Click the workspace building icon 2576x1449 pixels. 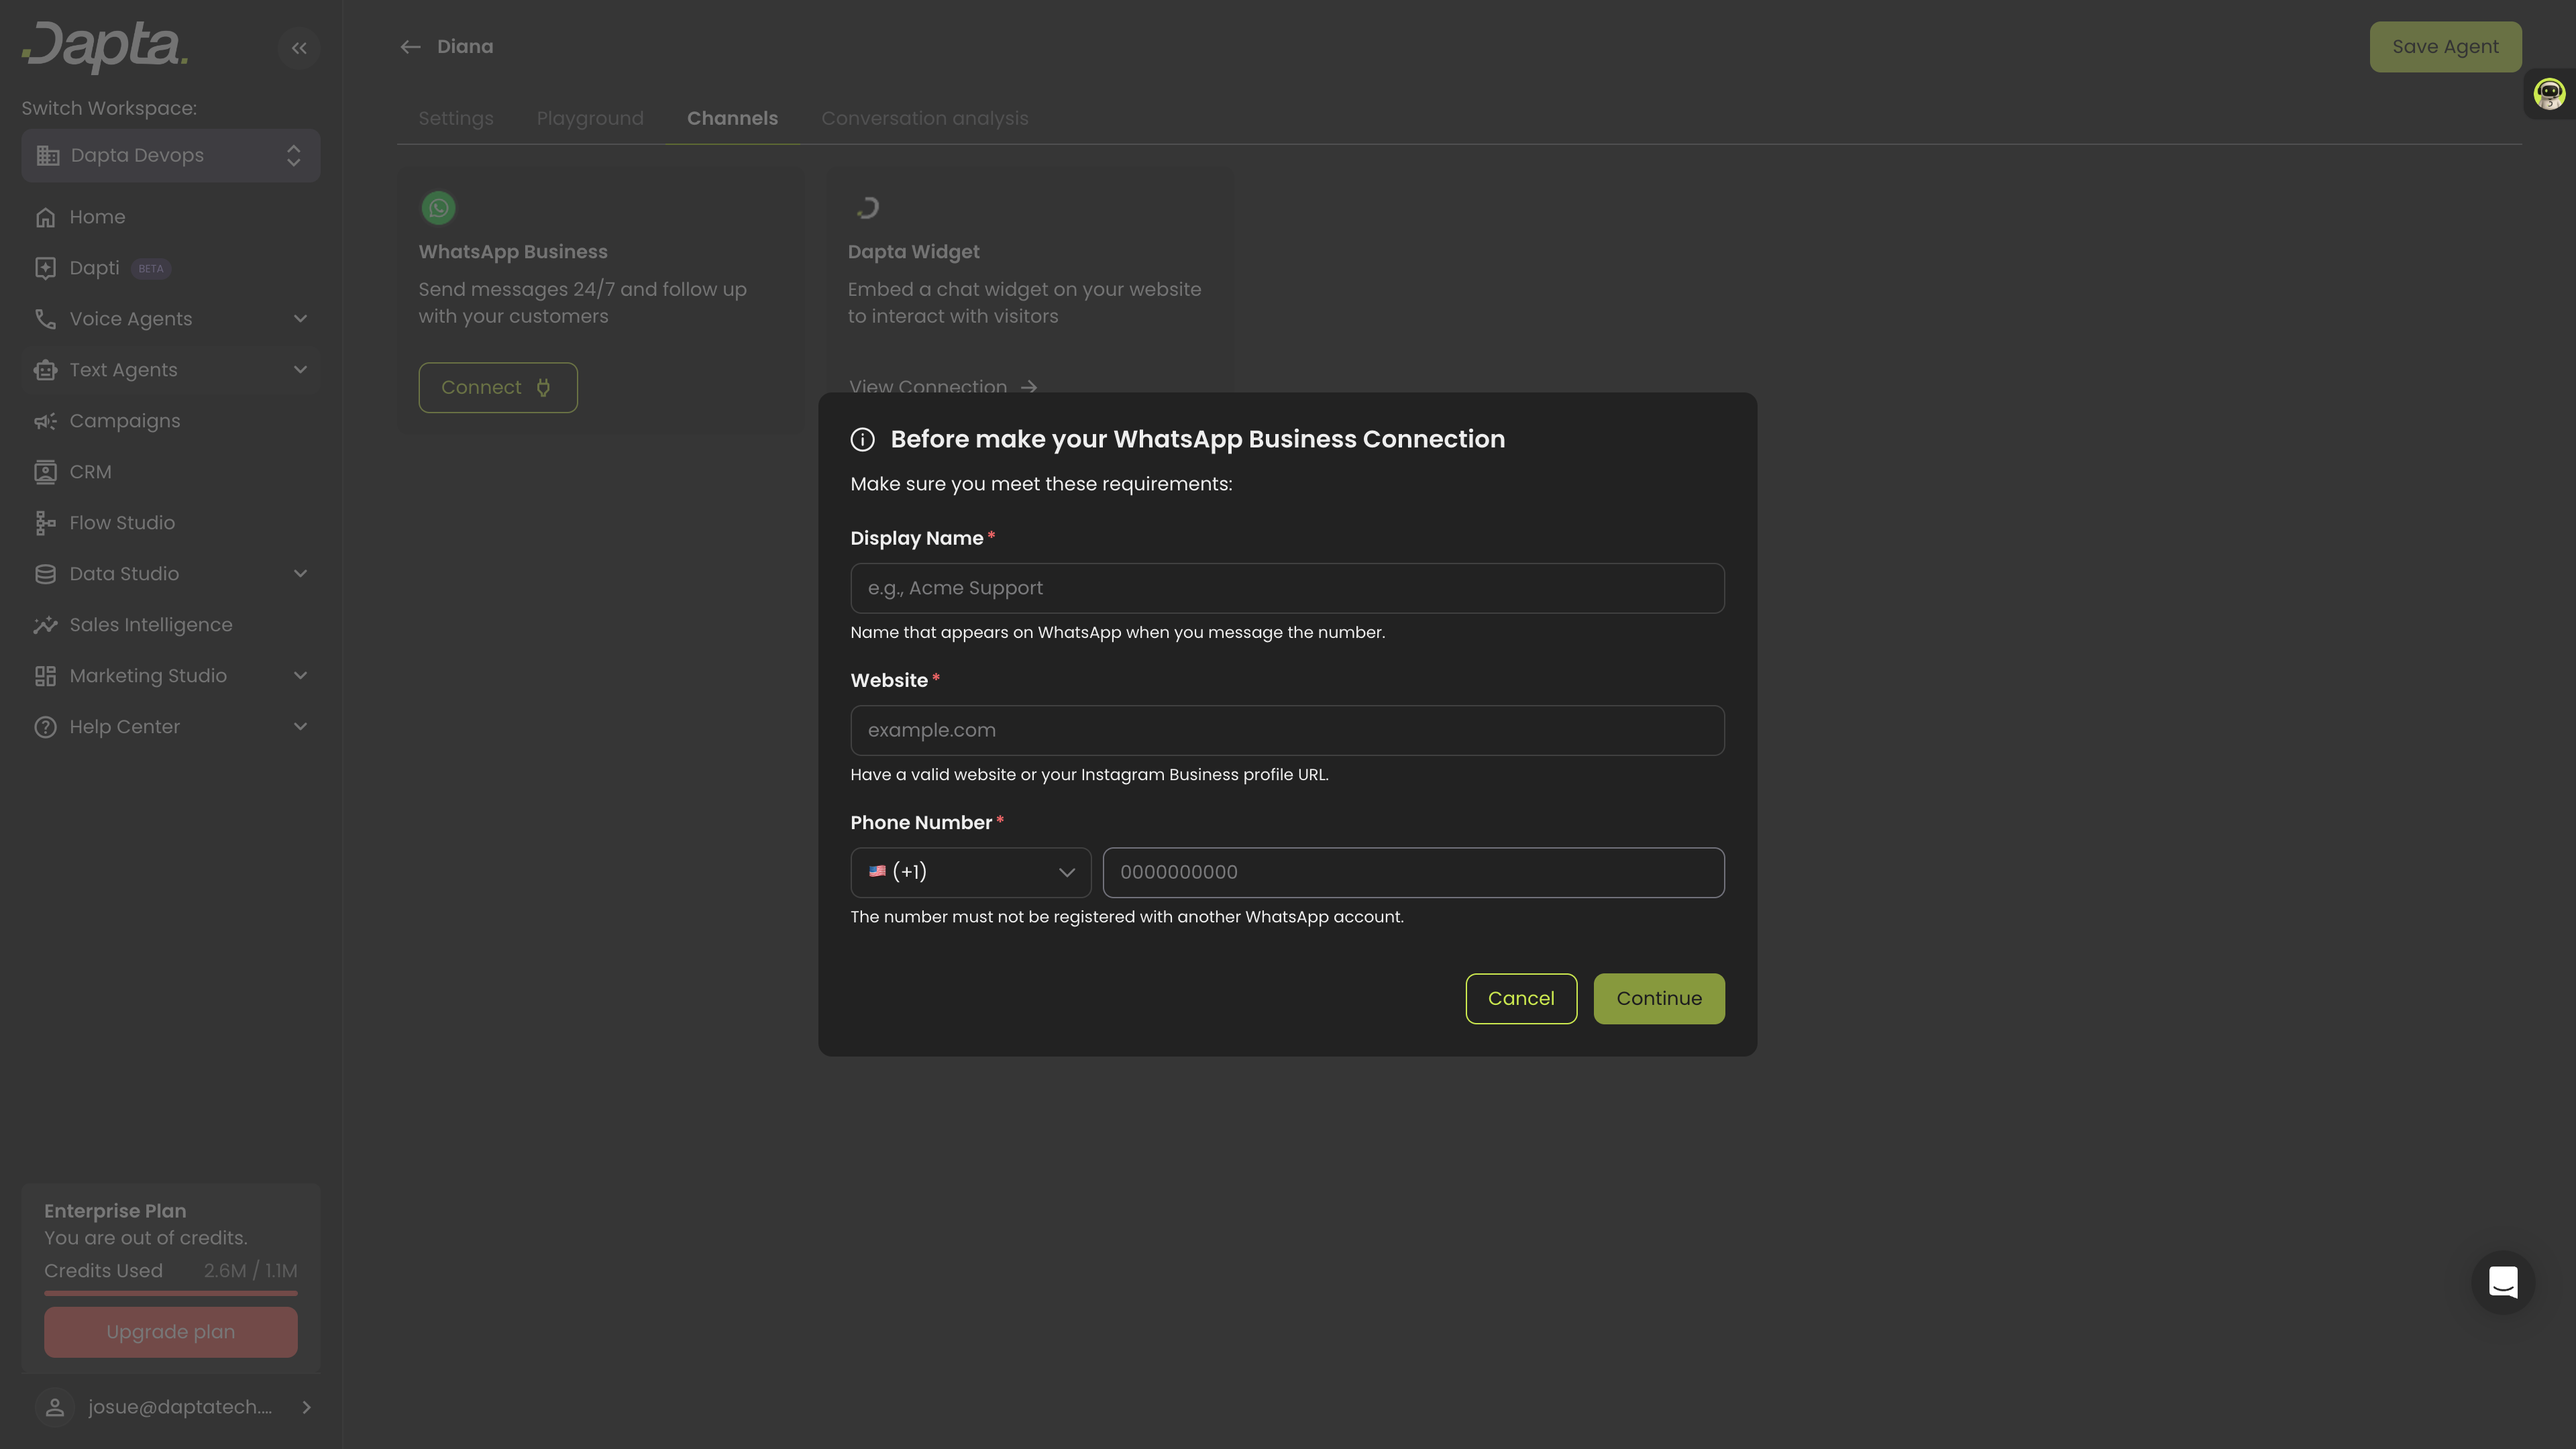click(x=48, y=156)
